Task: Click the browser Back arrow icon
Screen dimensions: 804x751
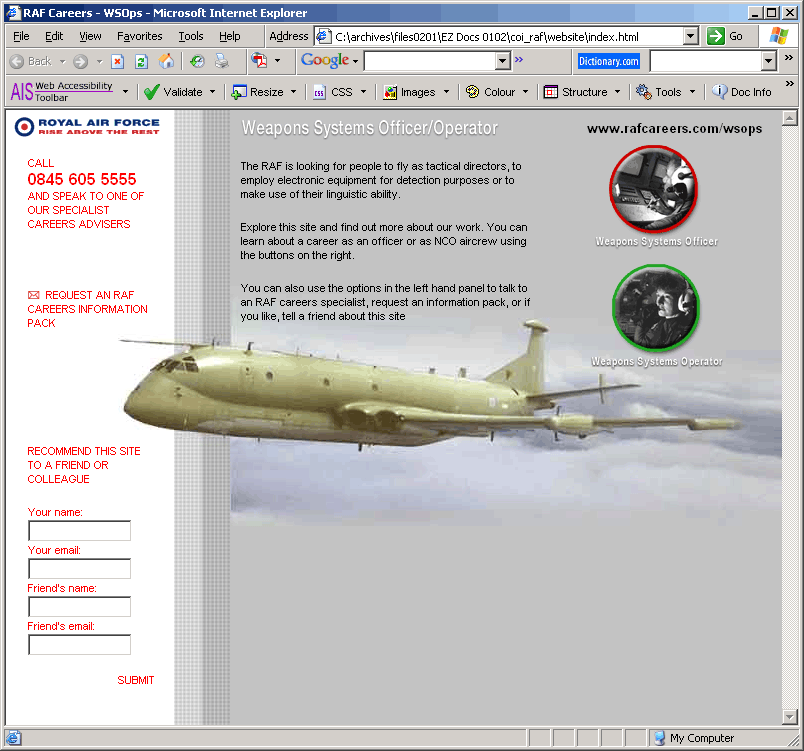Action: pos(17,62)
